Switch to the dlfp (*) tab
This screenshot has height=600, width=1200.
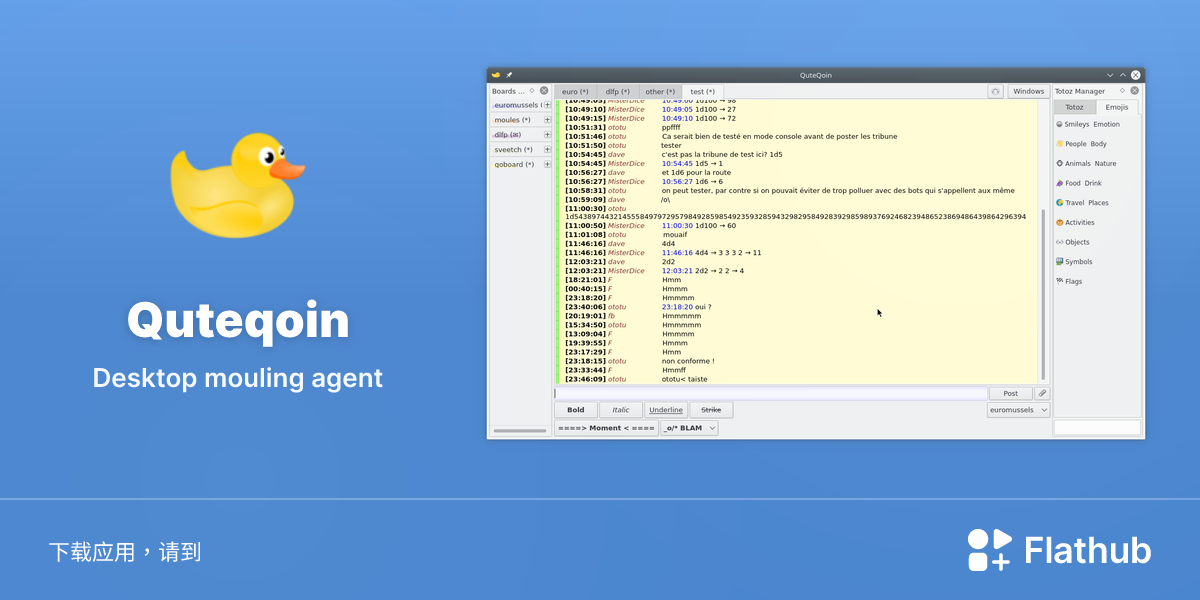click(x=617, y=91)
